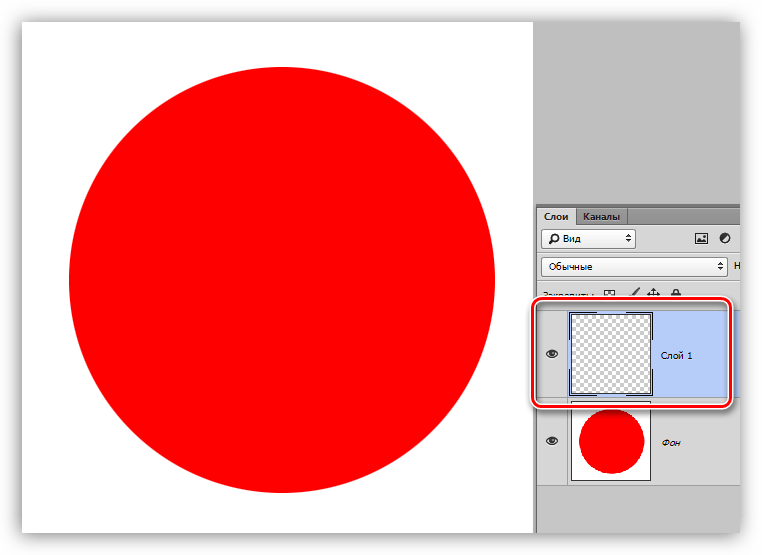Select the Слой 1 transparent thumbnail
Image resolution: width=762 pixels, height=555 pixels.
point(611,354)
